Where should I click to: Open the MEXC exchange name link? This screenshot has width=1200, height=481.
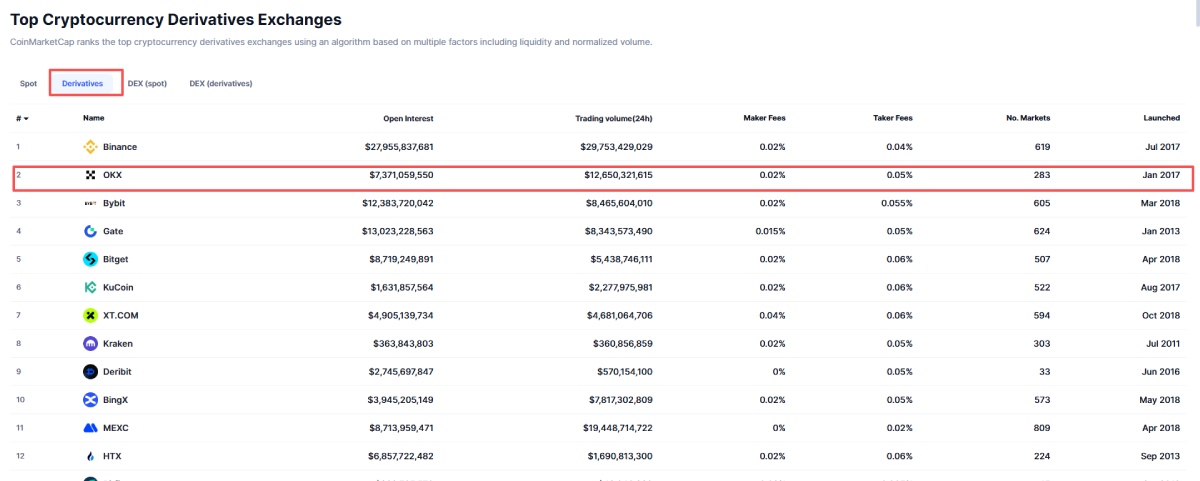click(116, 428)
